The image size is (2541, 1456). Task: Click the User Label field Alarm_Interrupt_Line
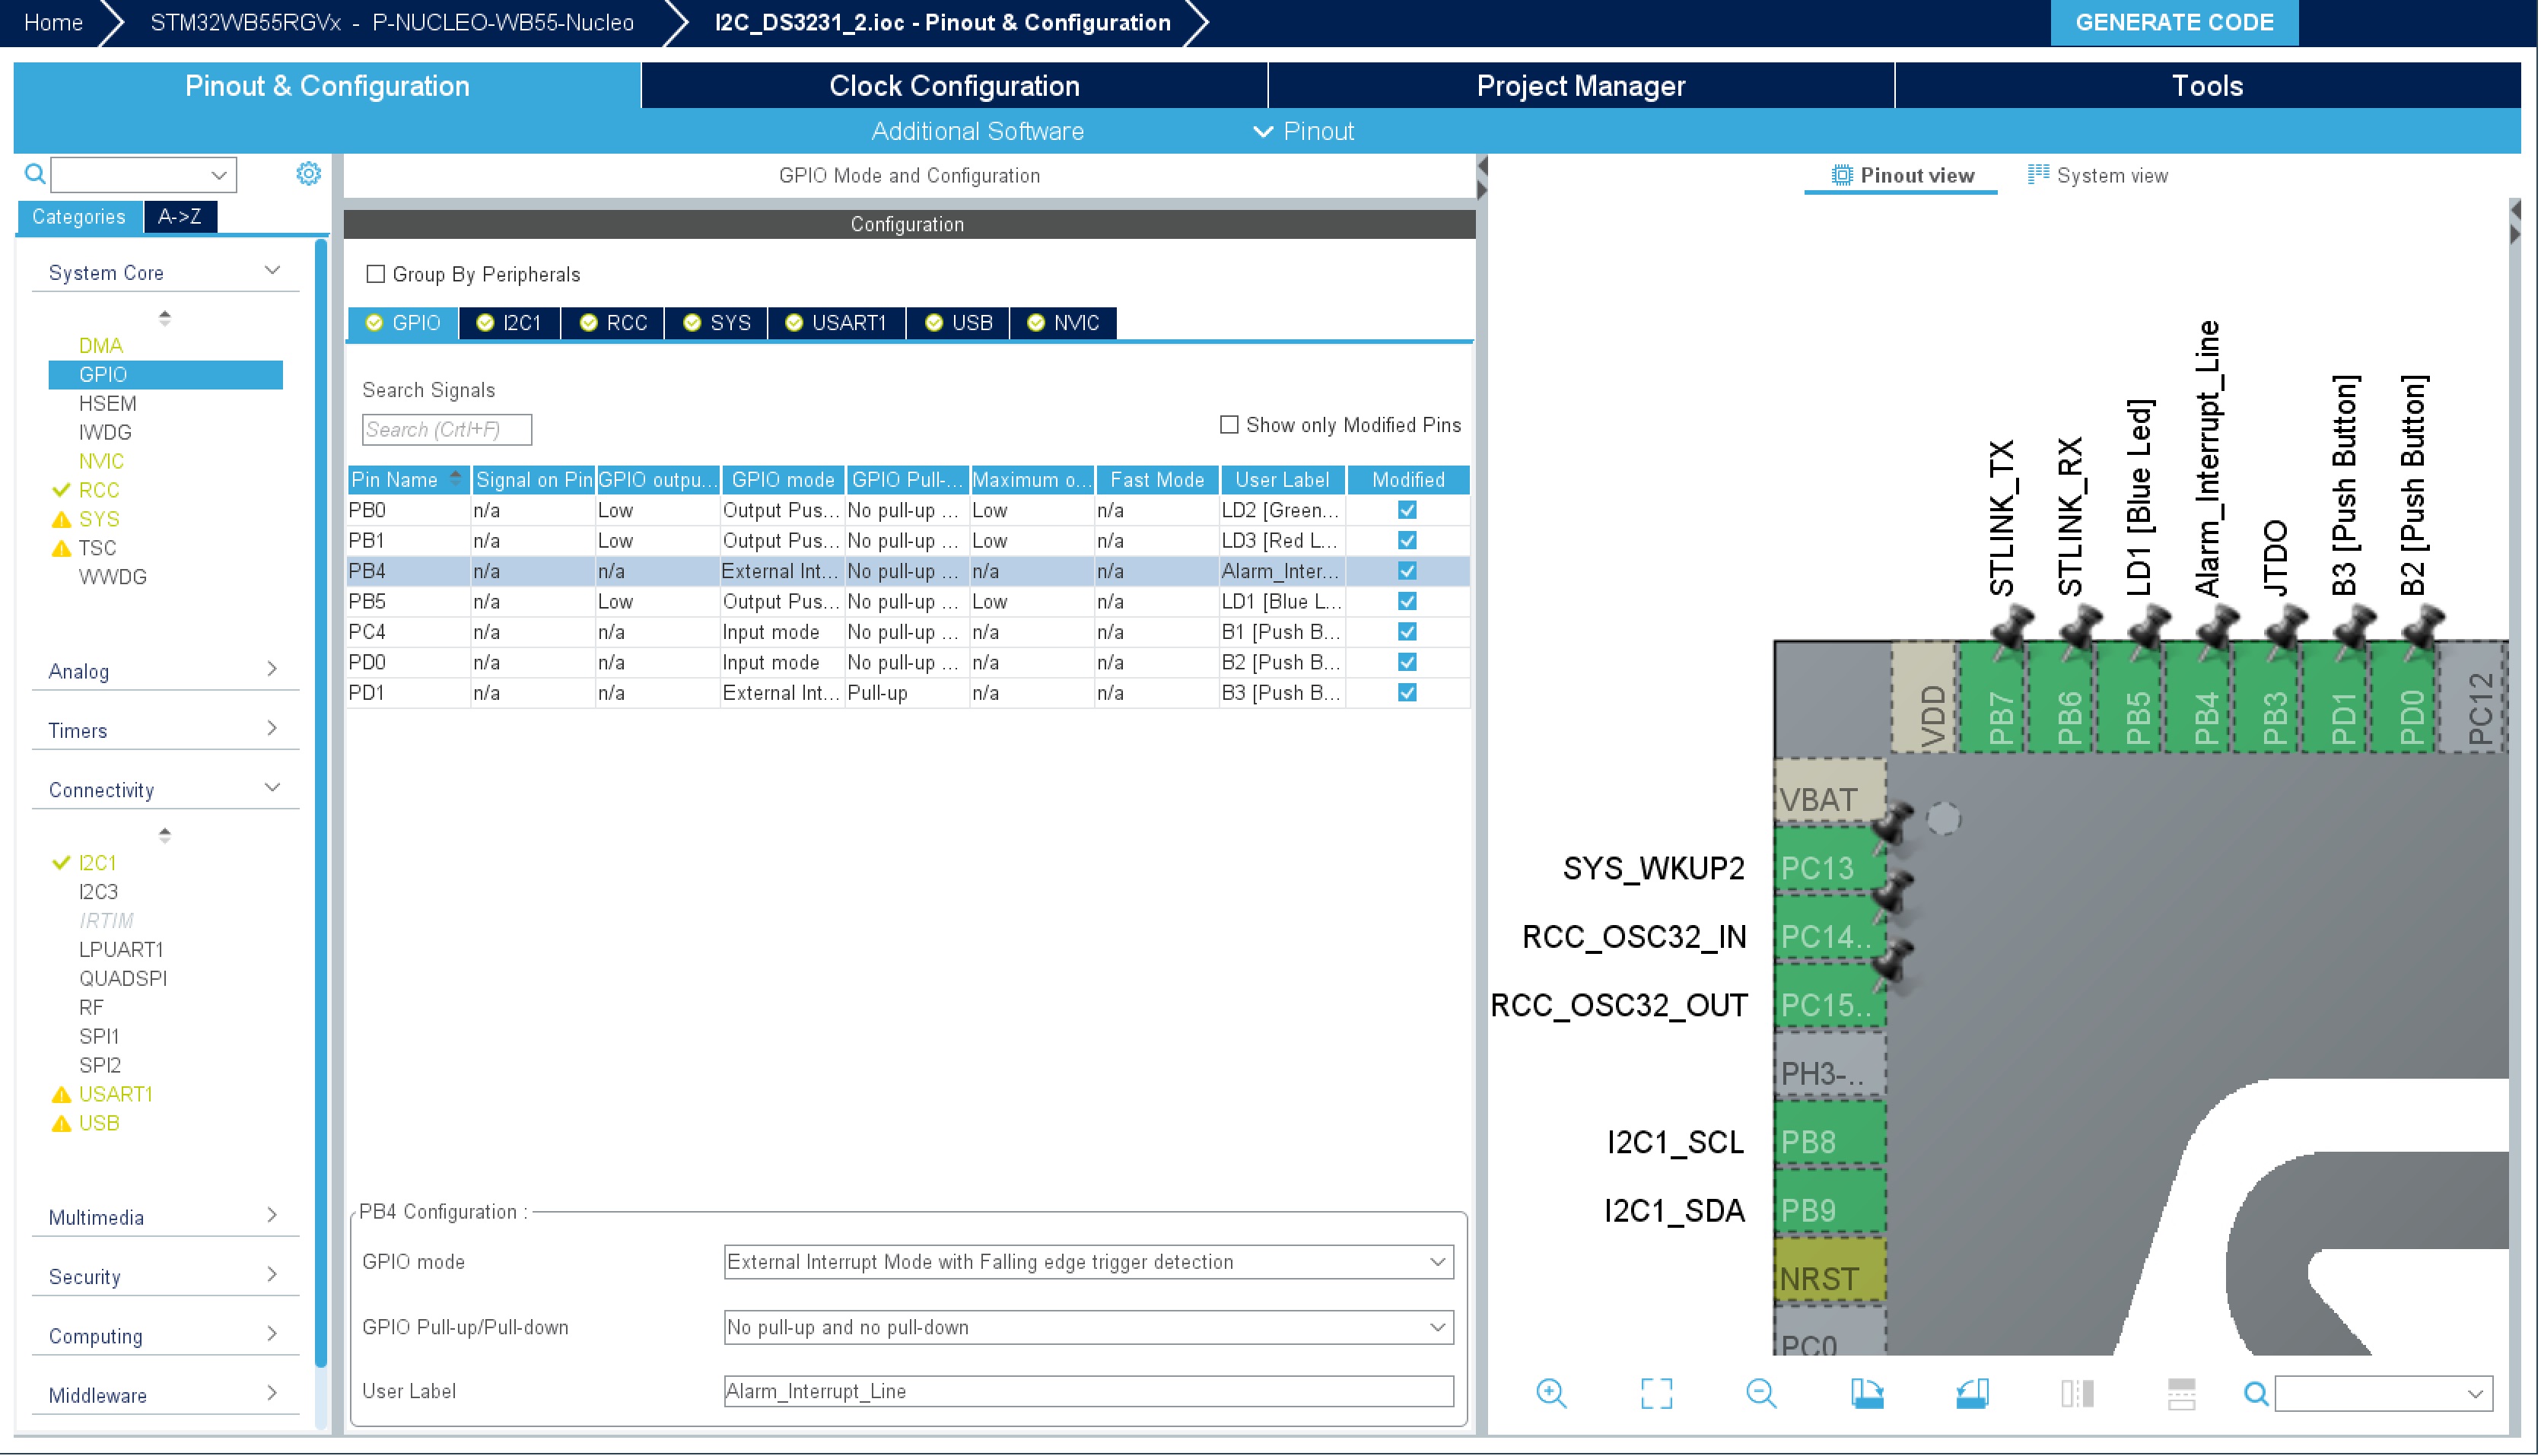pyautogui.click(x=1088, y=1391)
